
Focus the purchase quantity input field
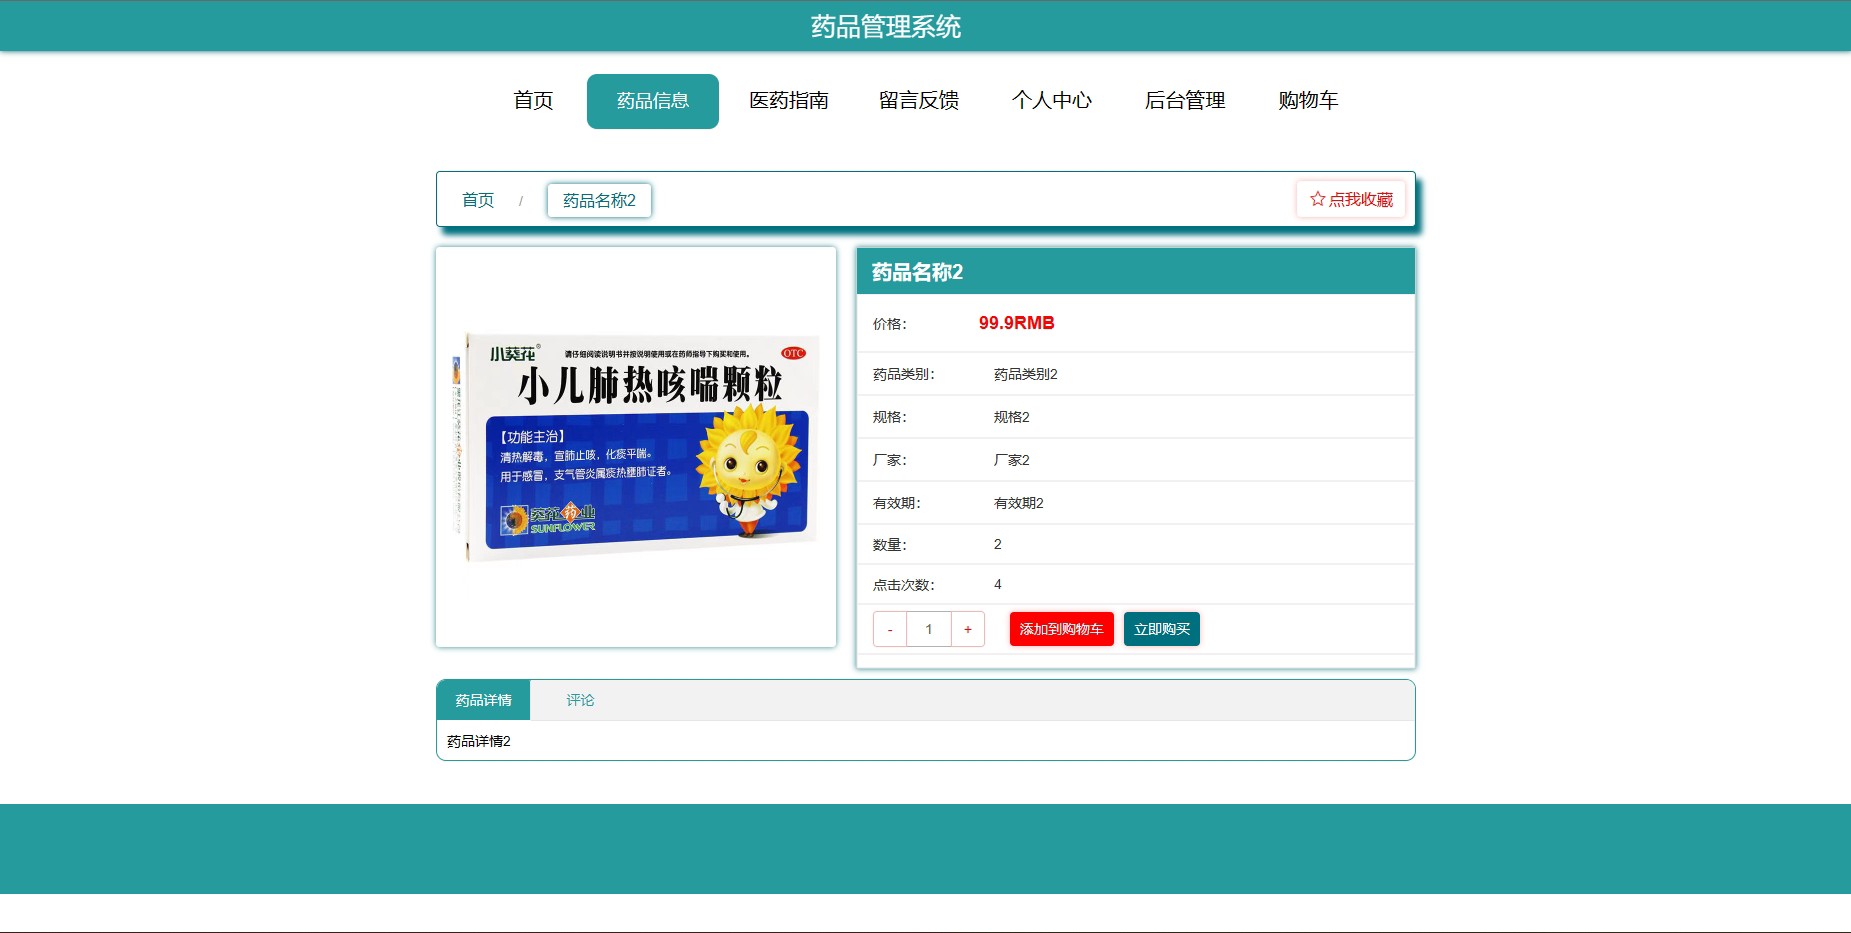929,629
